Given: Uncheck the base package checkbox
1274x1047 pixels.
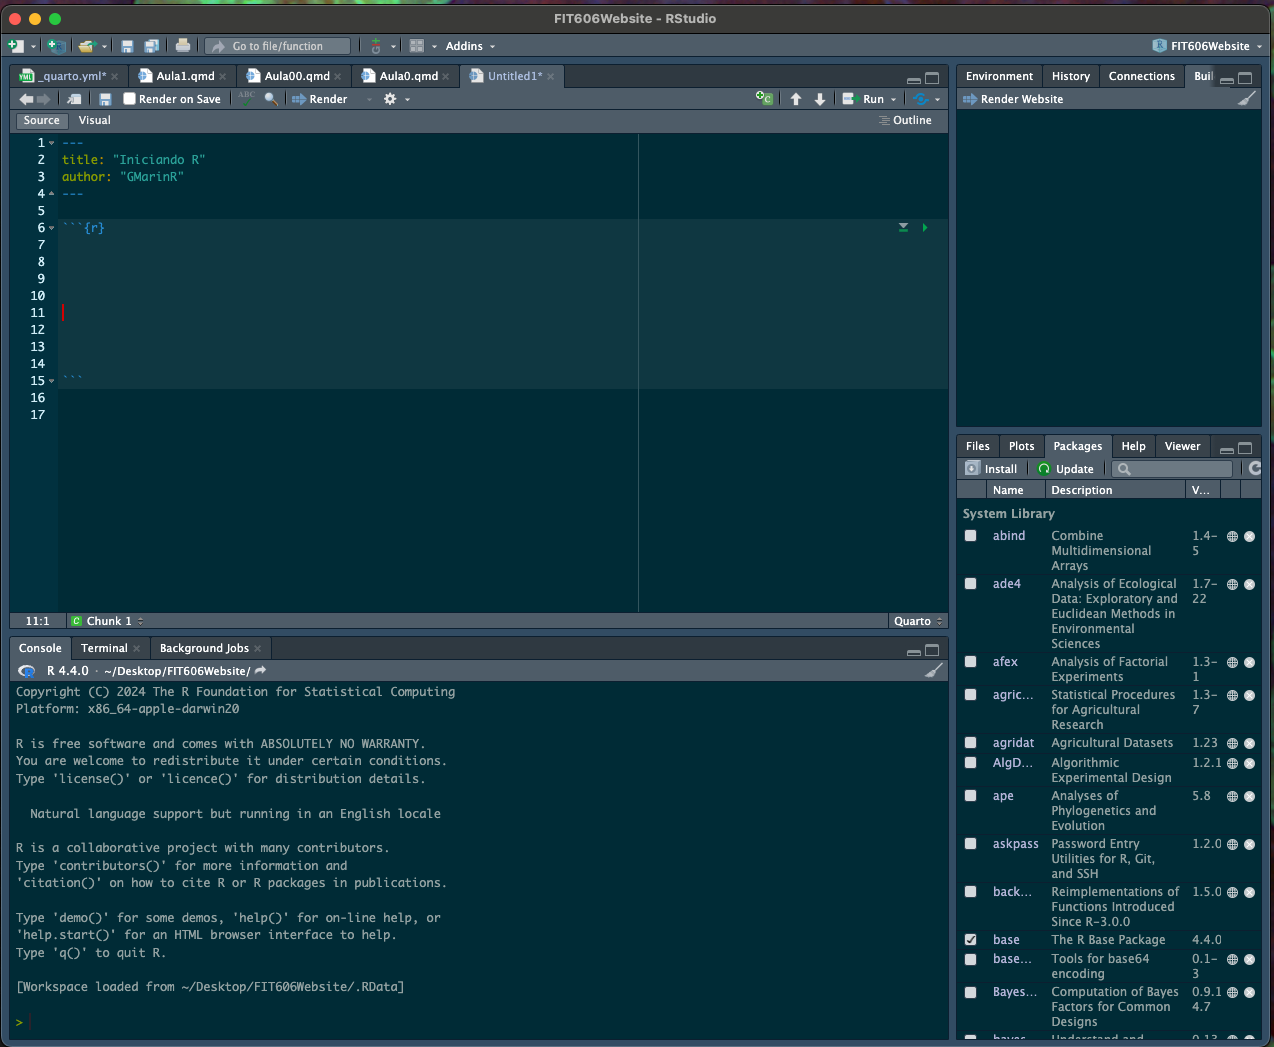Looking at the screenshot, I should (x=970, y=940).
